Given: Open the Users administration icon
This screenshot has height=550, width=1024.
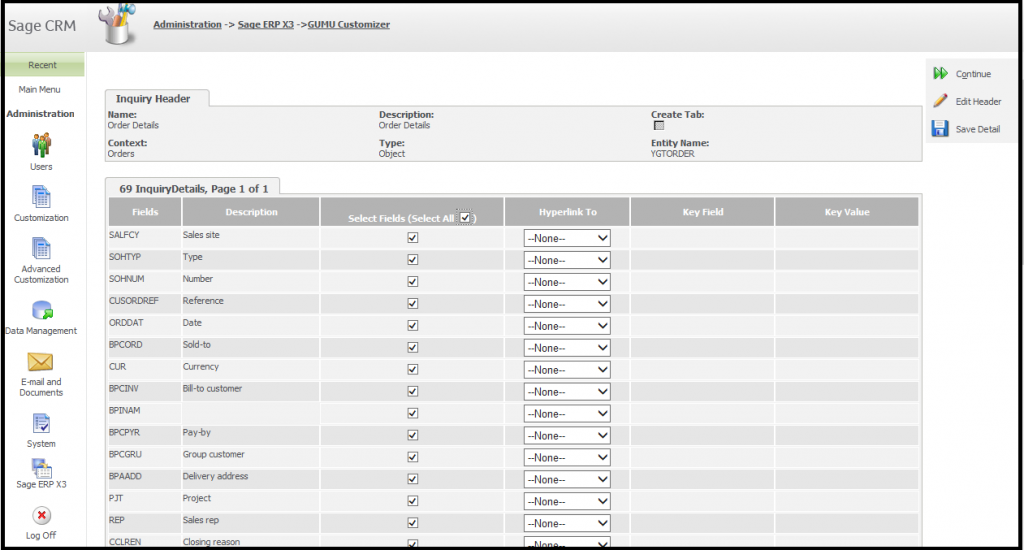Looking at the screenshot, I should pos(41,145).
